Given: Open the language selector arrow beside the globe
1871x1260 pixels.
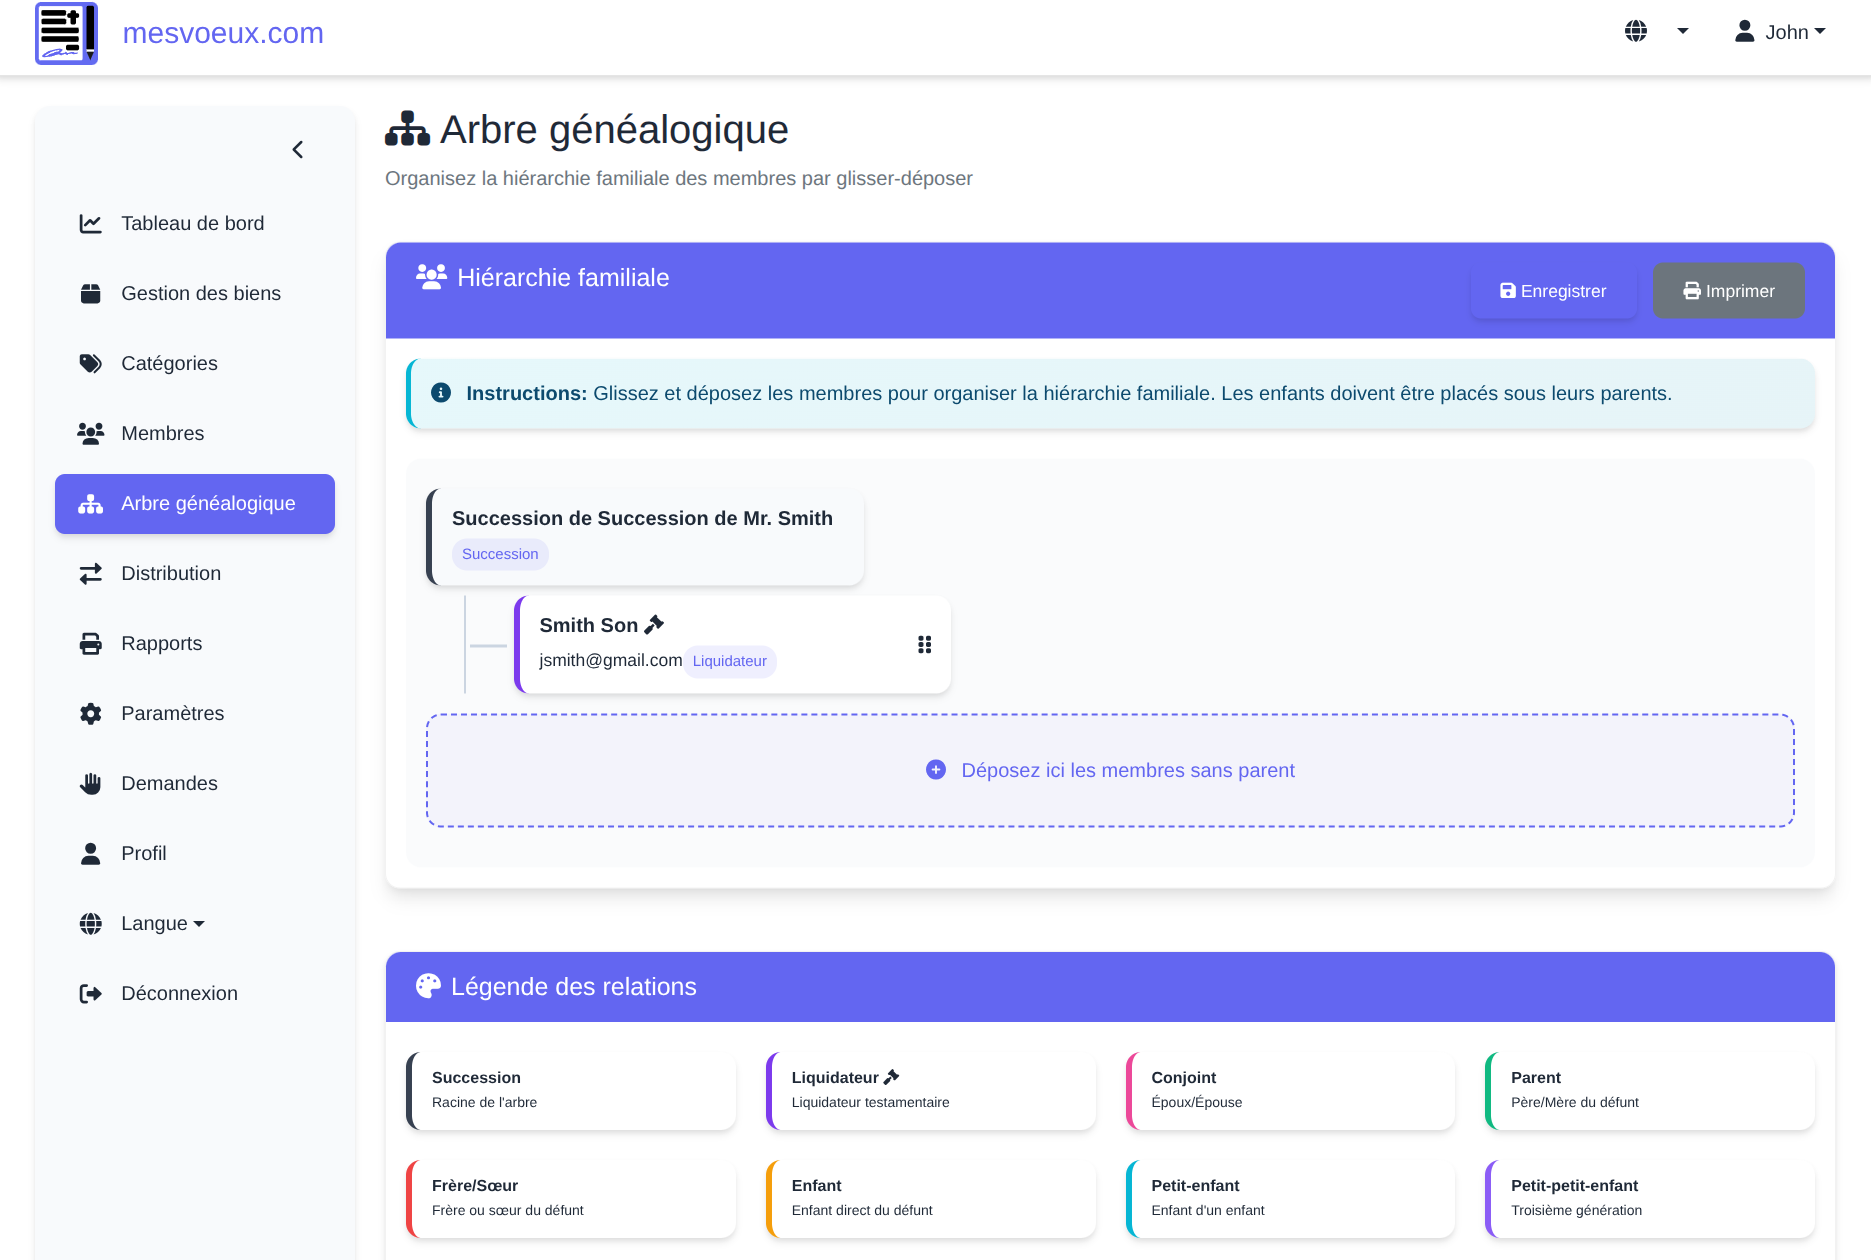Looking at the screenshot, I should tap(1684, 31).
